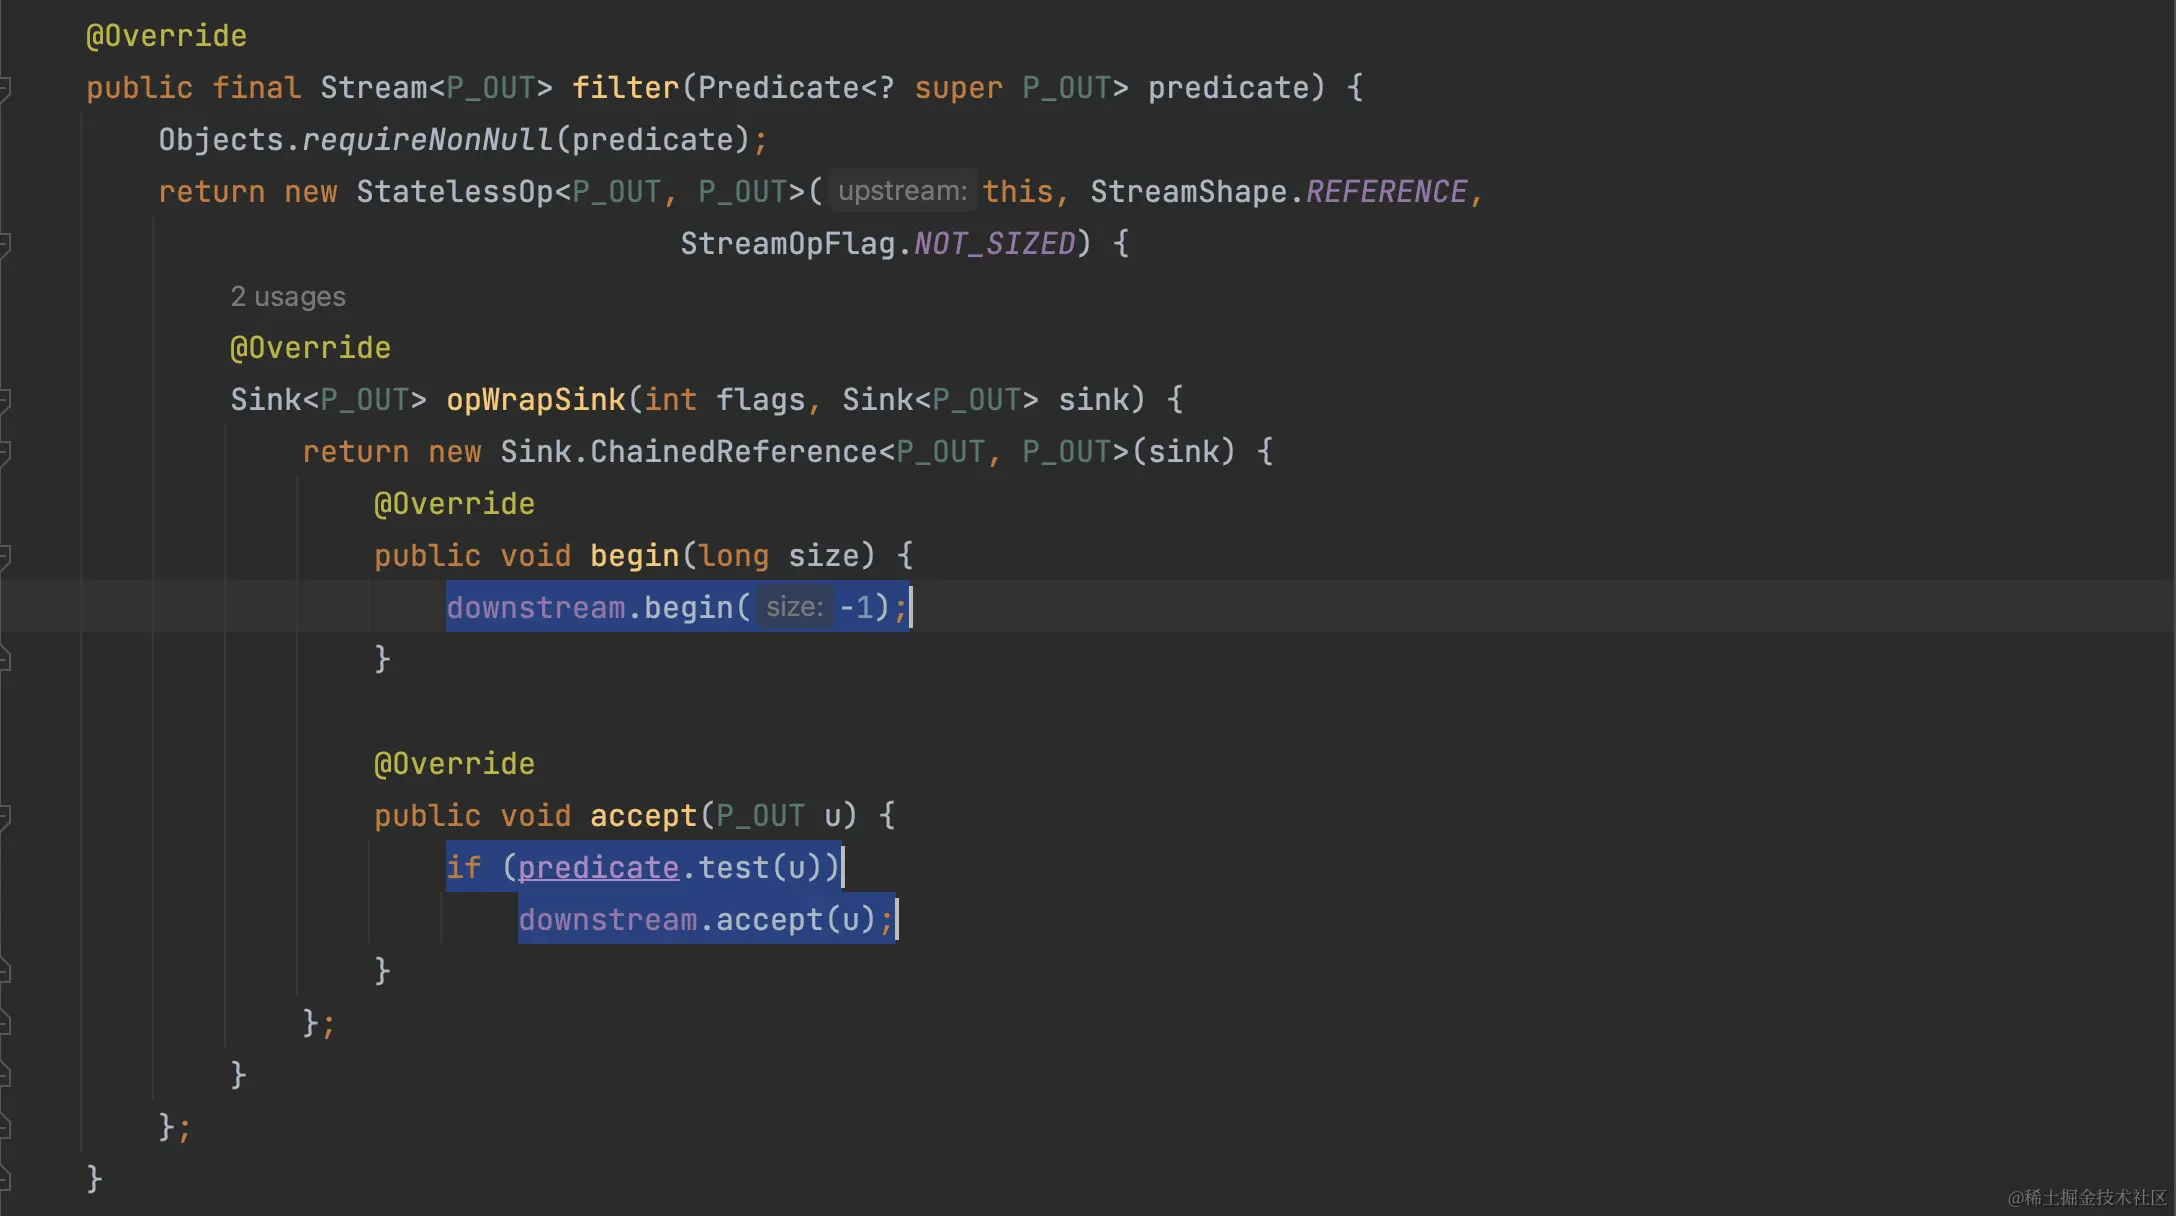Click the top @Override annotation
The height and width of the screenshot is (1216, 2176).
tap(166, 36)
